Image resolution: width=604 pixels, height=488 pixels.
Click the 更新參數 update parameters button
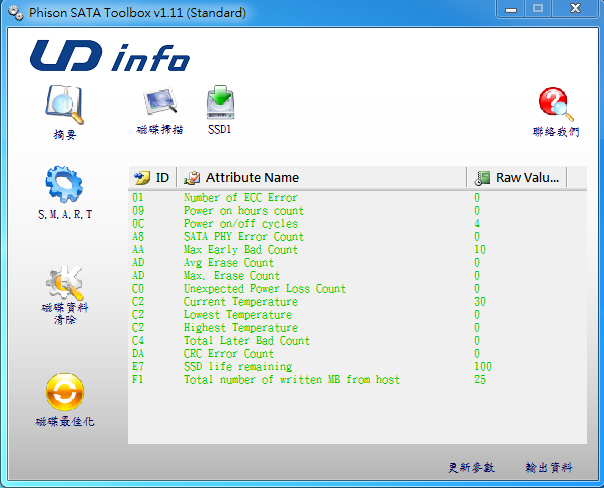click(x=471, y=468)
